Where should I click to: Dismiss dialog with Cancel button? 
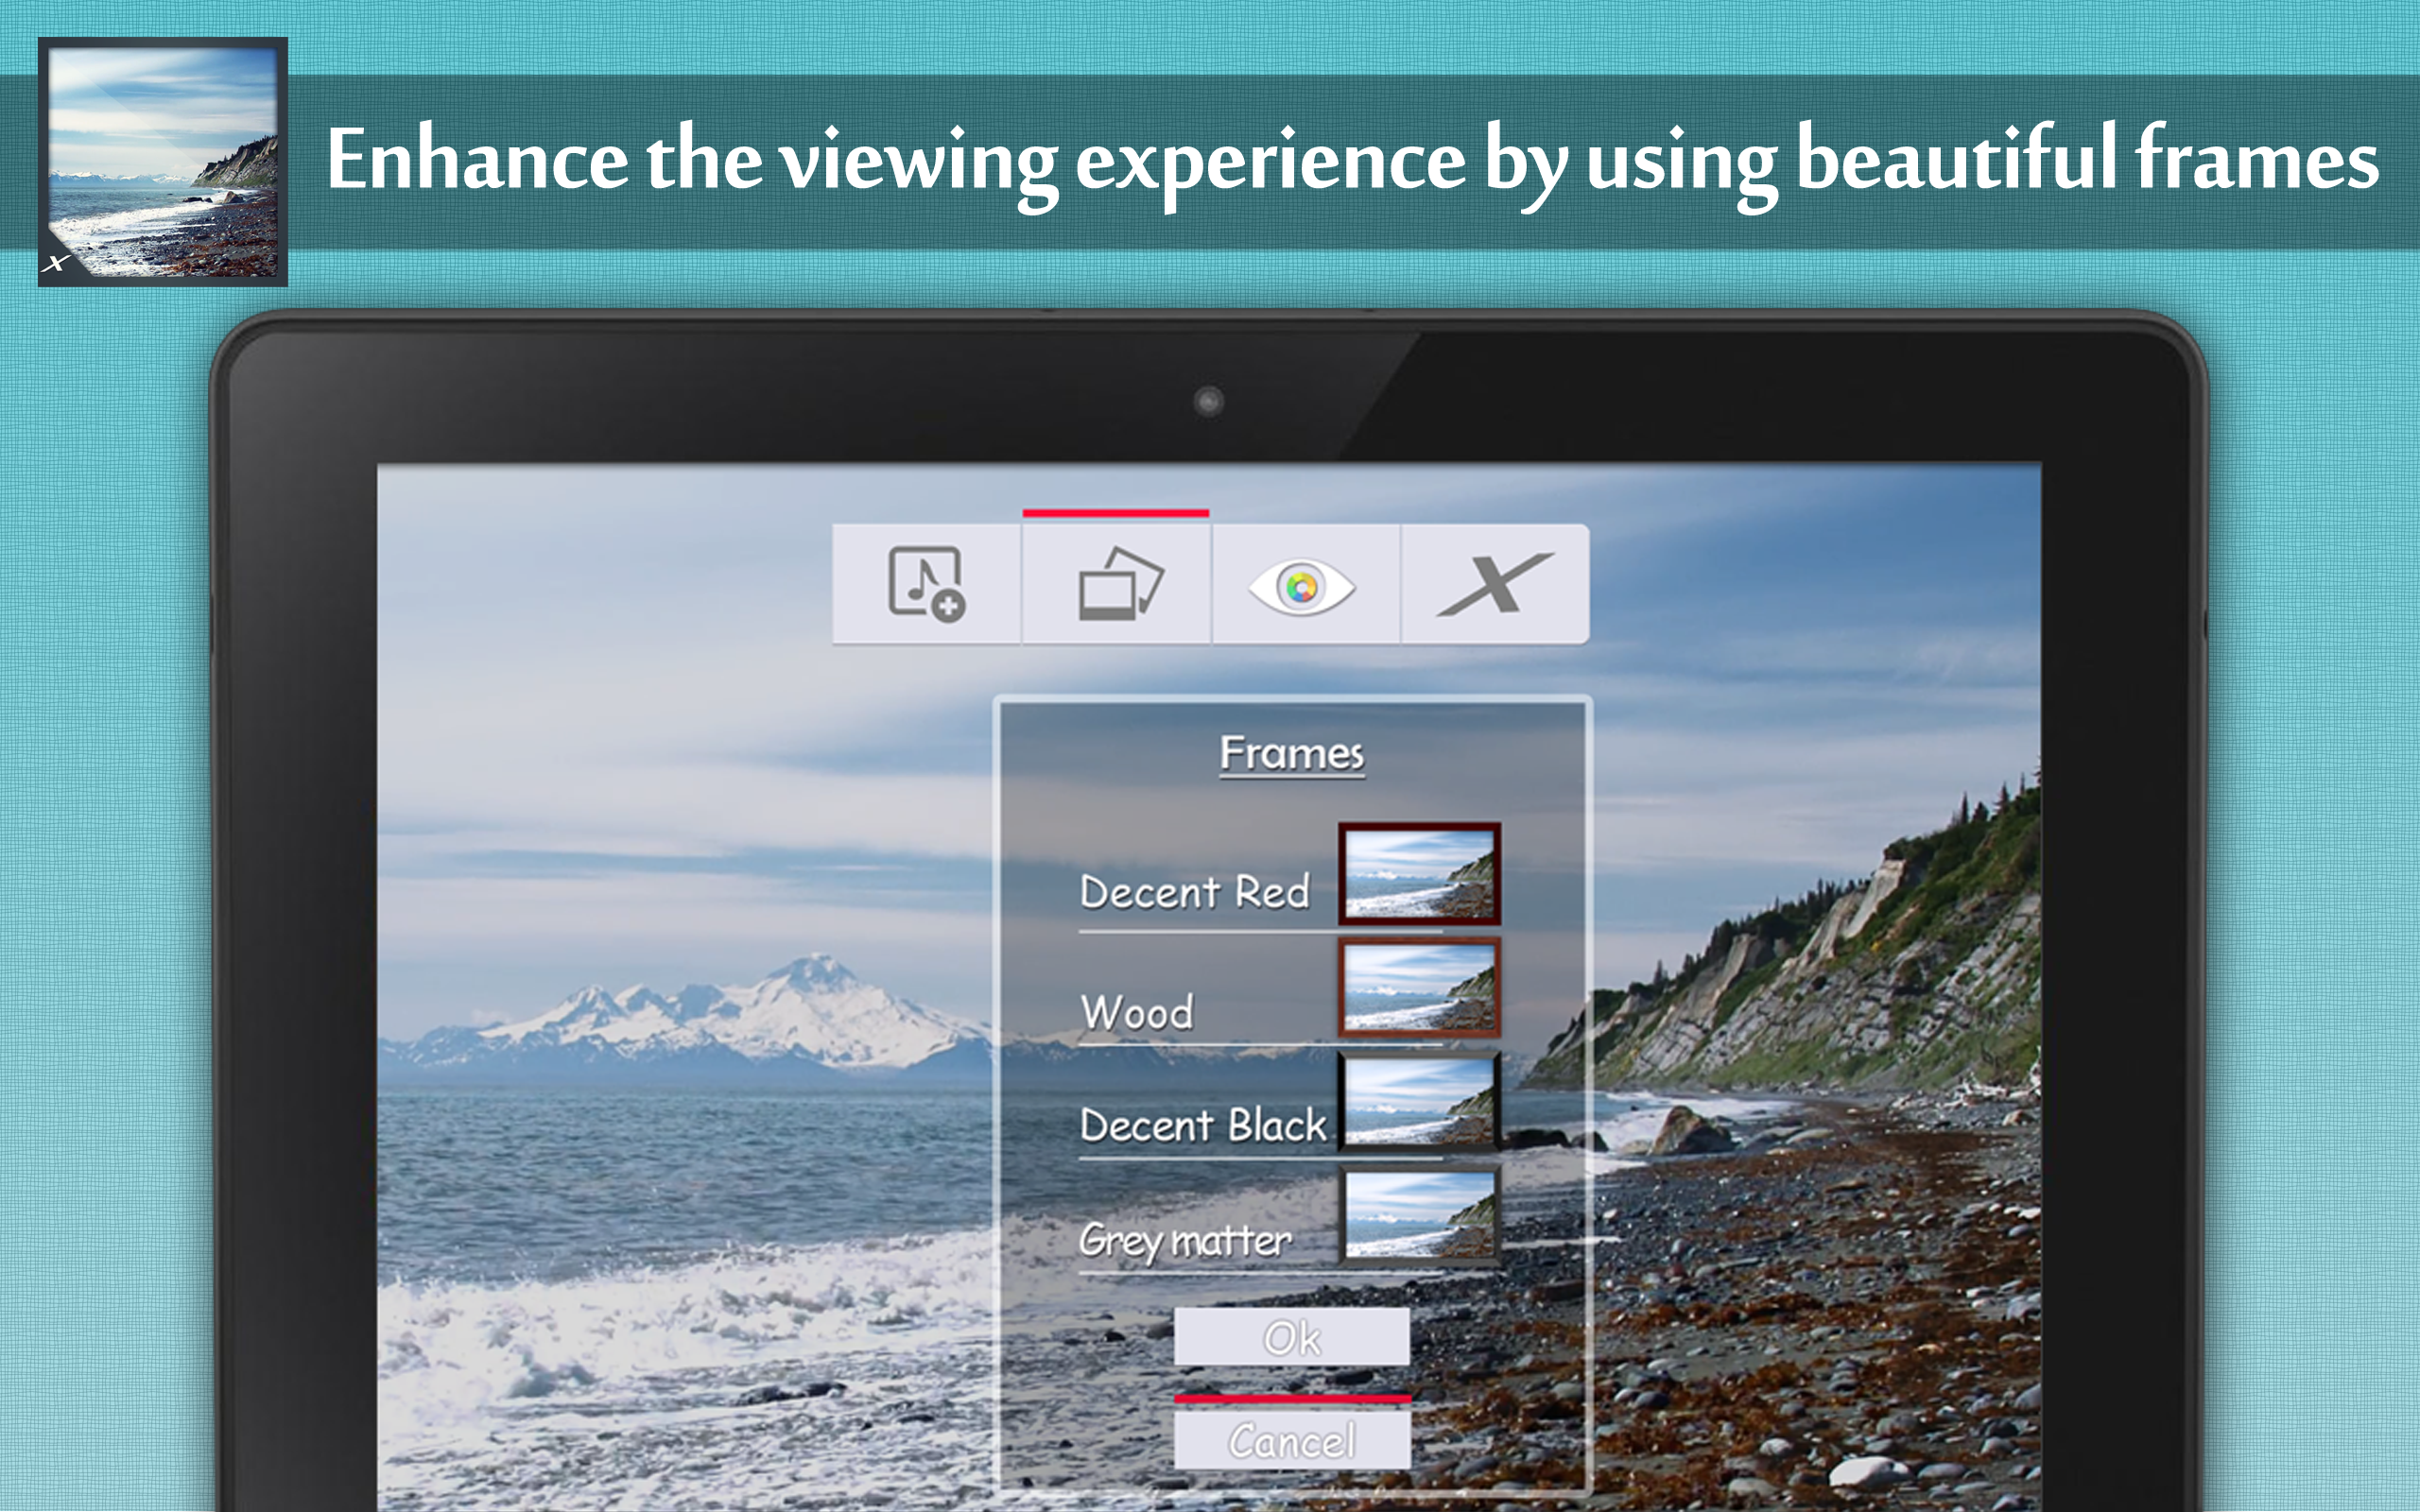(x=1292, y=1440)
